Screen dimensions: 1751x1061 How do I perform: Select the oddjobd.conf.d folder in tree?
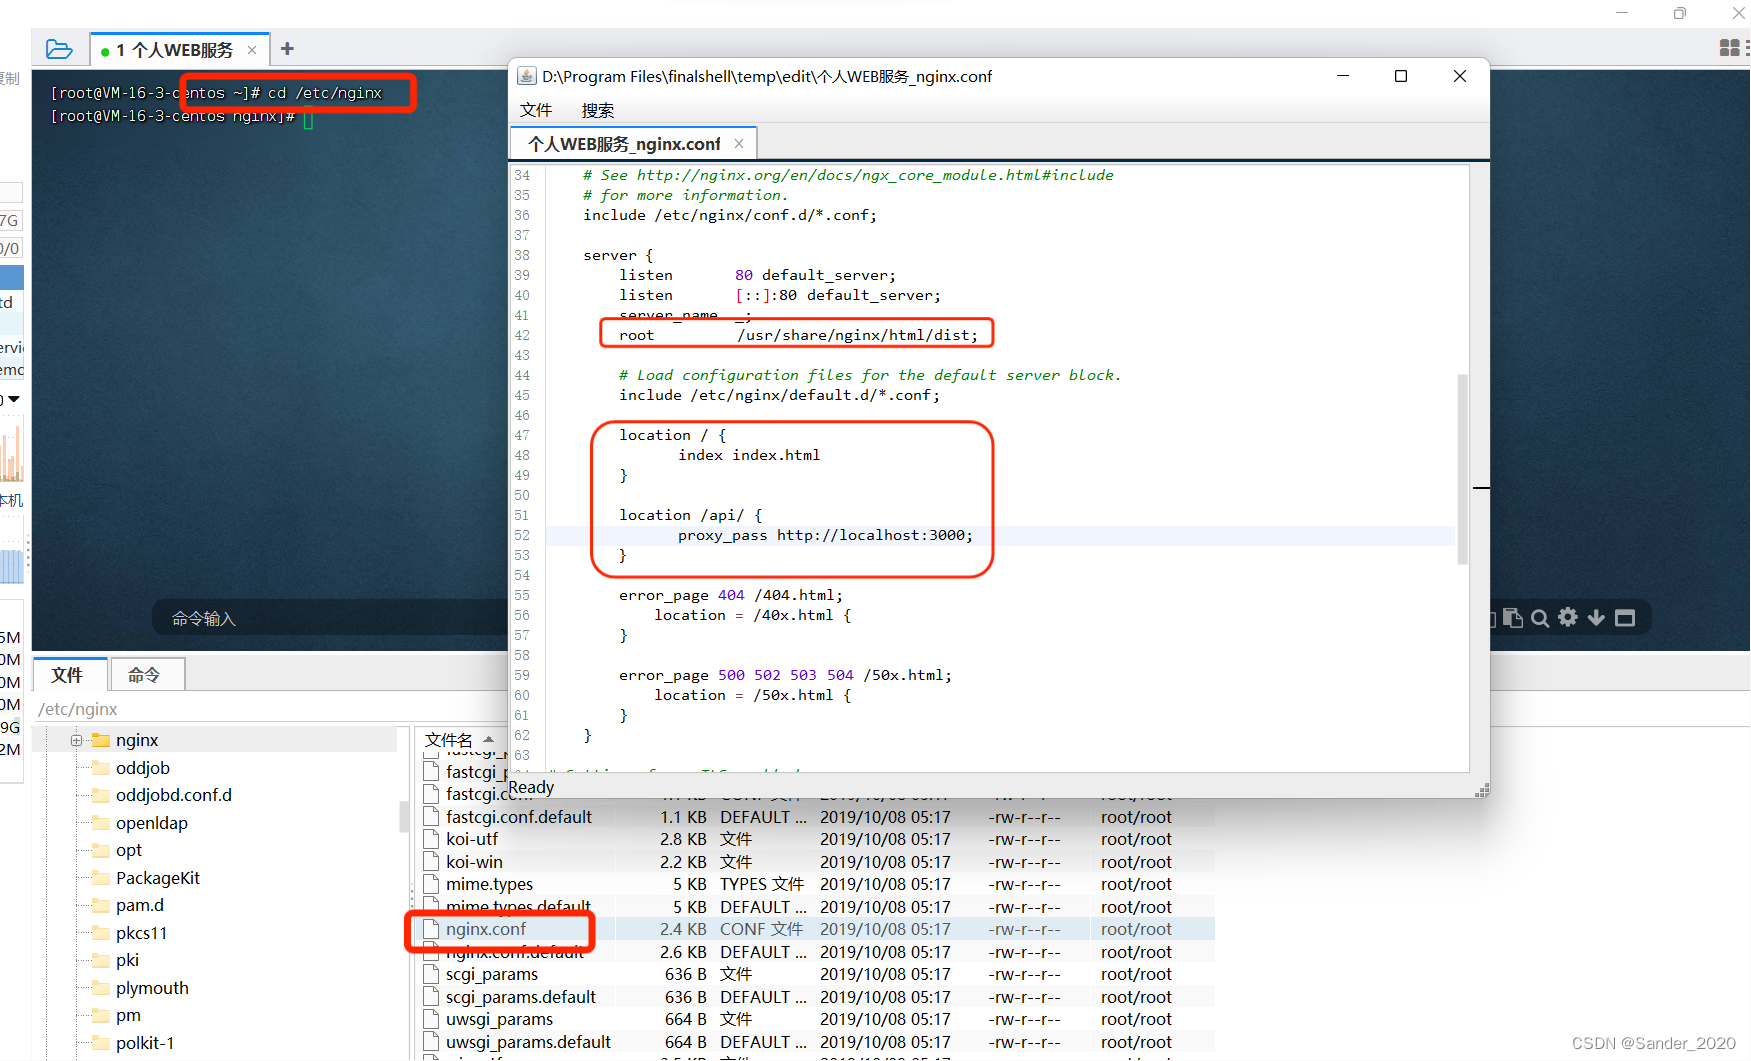tap(173, 795)
